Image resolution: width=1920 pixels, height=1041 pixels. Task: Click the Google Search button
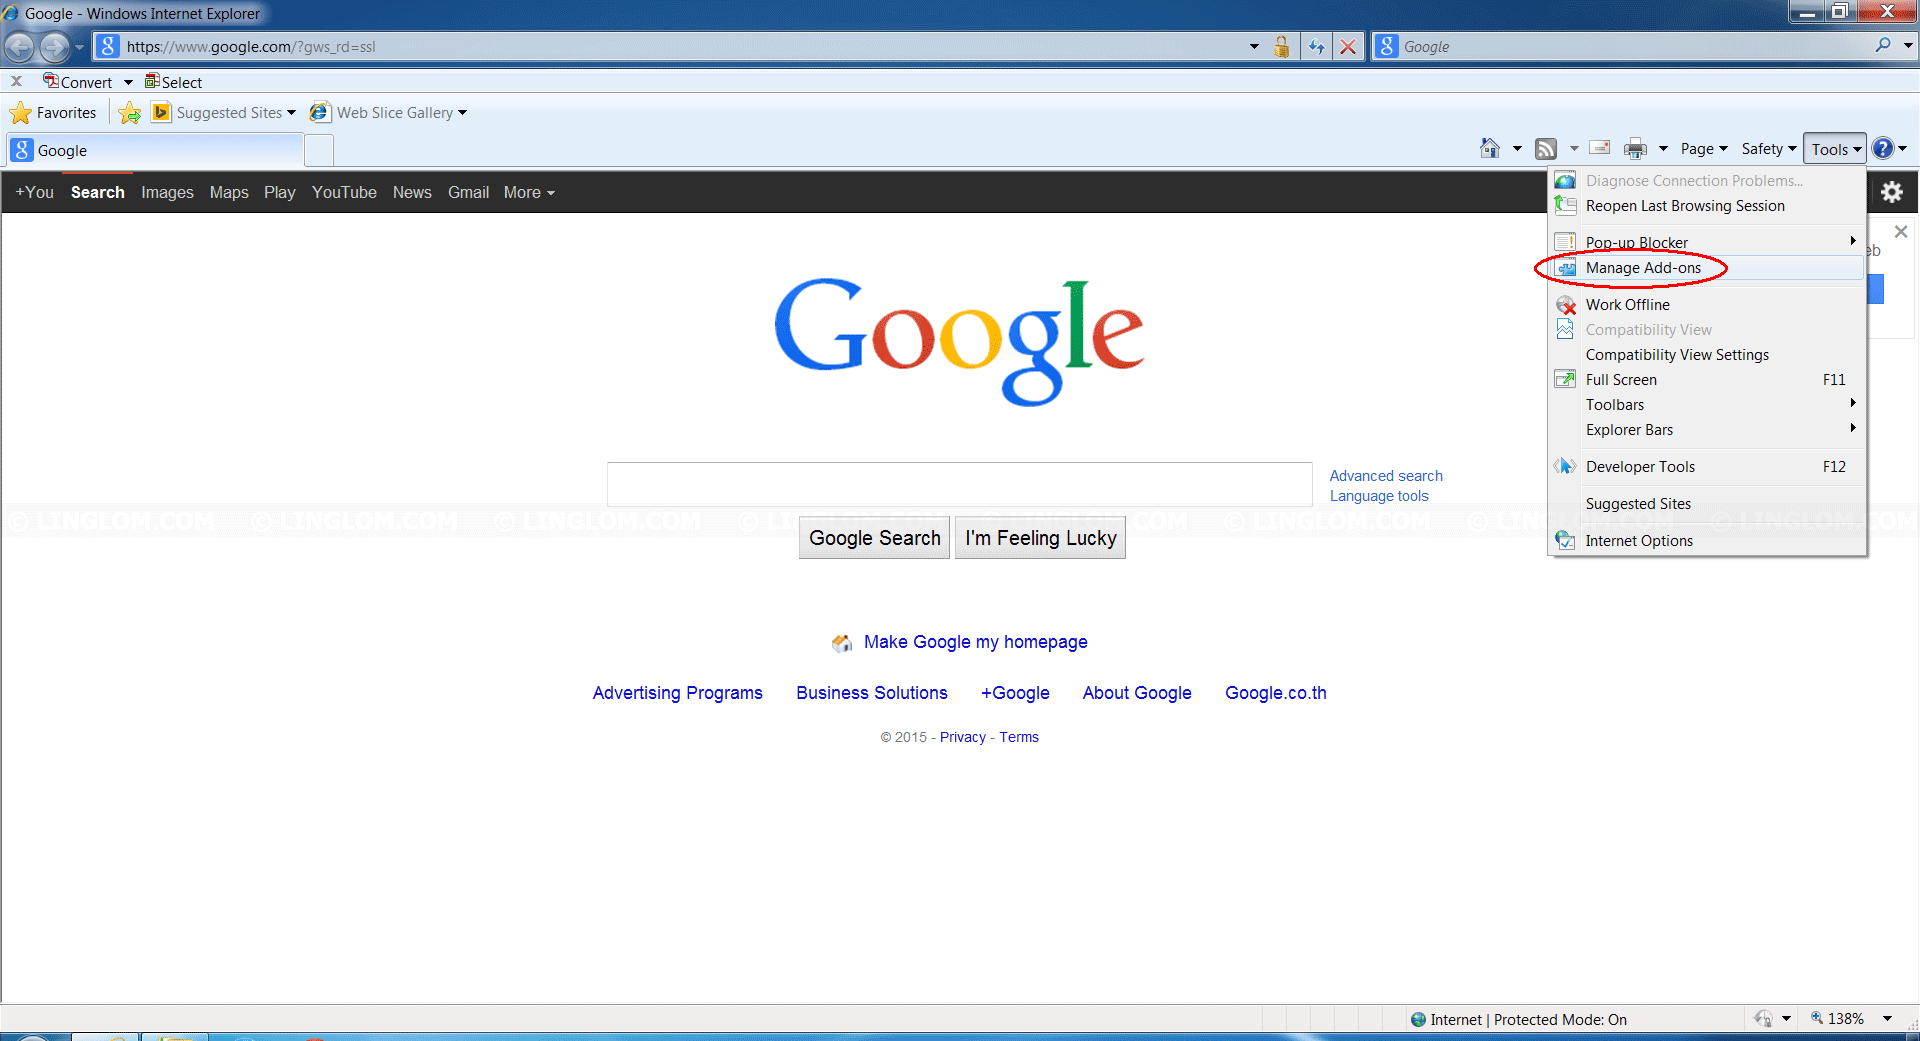(875, 538)
